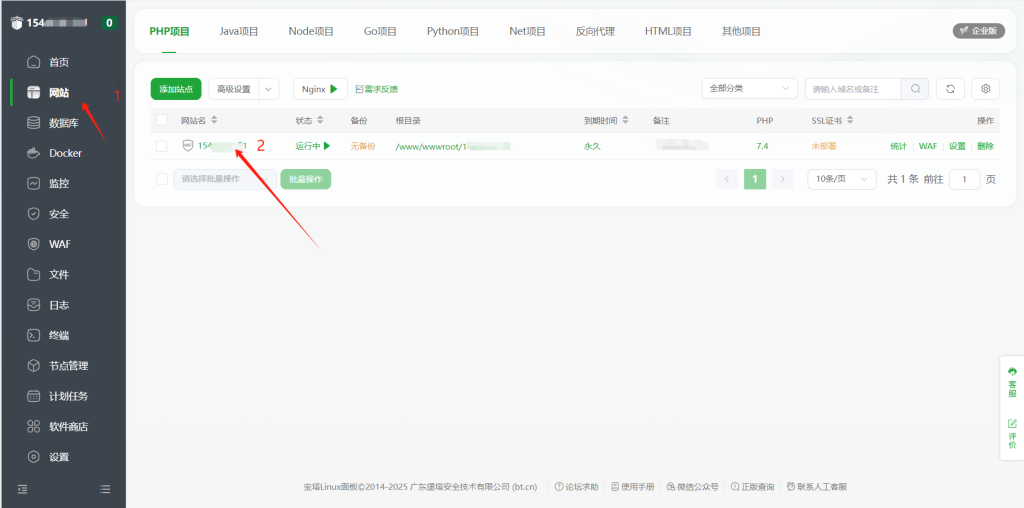
Task: Refresh the site list with refresh icon
Action: point(950,89)
